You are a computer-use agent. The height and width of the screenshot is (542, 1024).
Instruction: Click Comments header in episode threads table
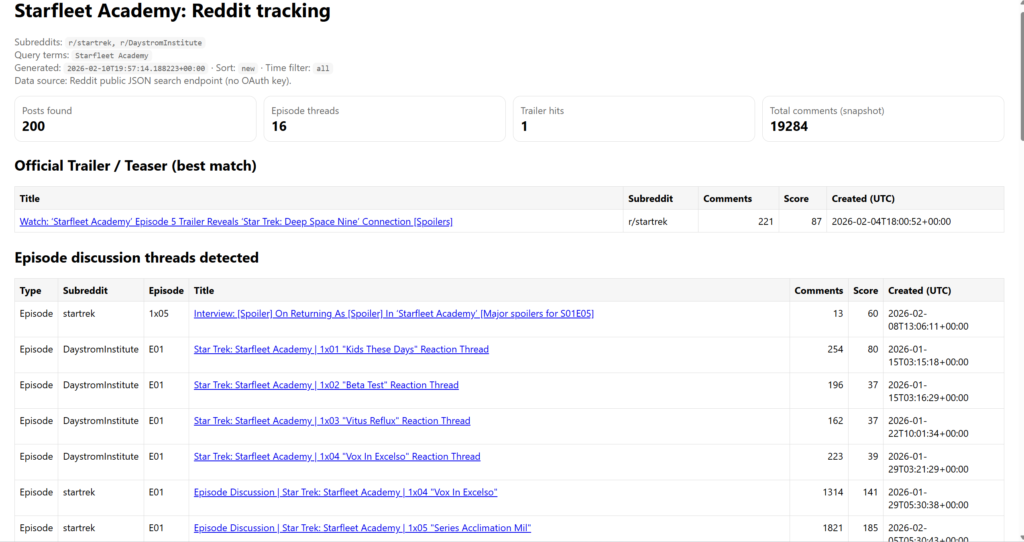(818, 291)
